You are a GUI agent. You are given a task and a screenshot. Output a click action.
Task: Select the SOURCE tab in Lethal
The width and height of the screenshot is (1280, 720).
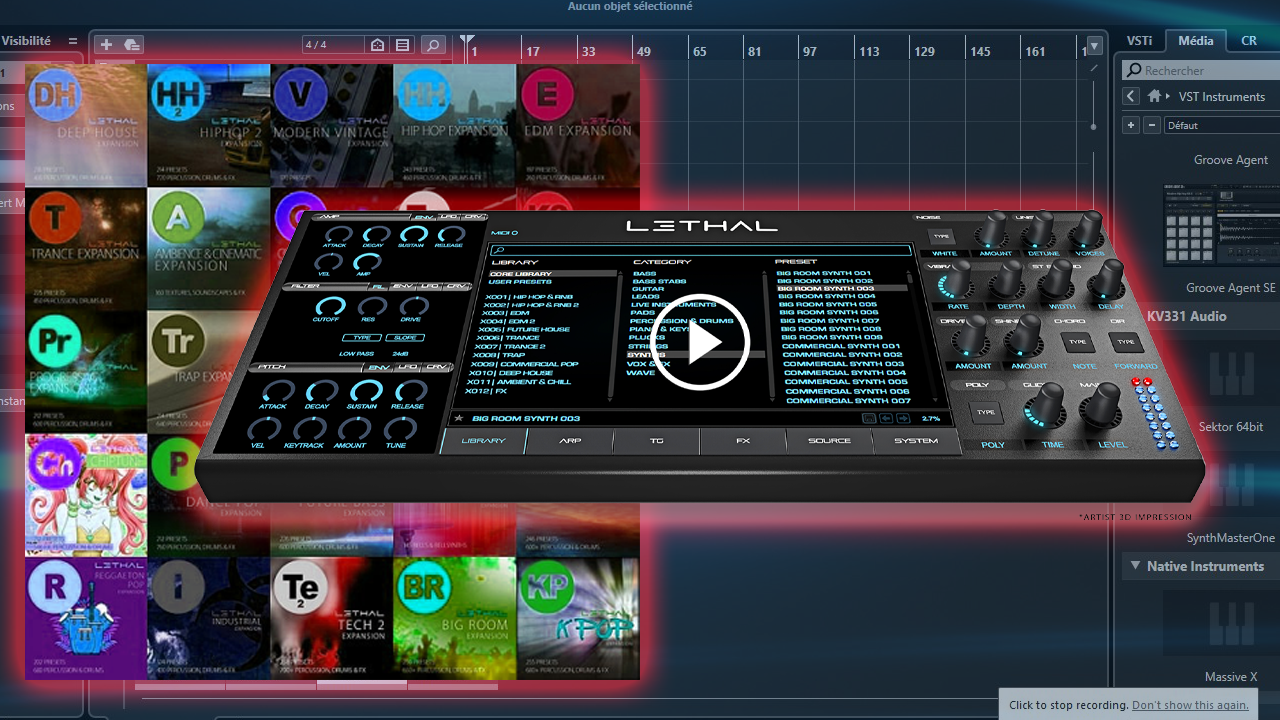coord(829,441)
